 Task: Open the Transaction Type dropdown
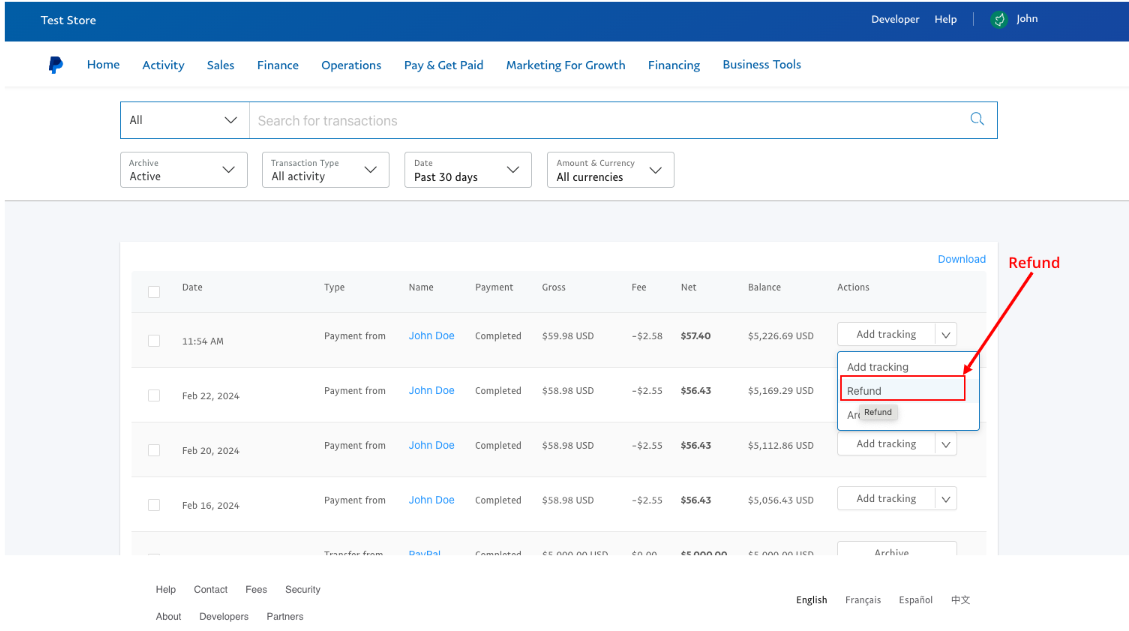coord(325,170)
